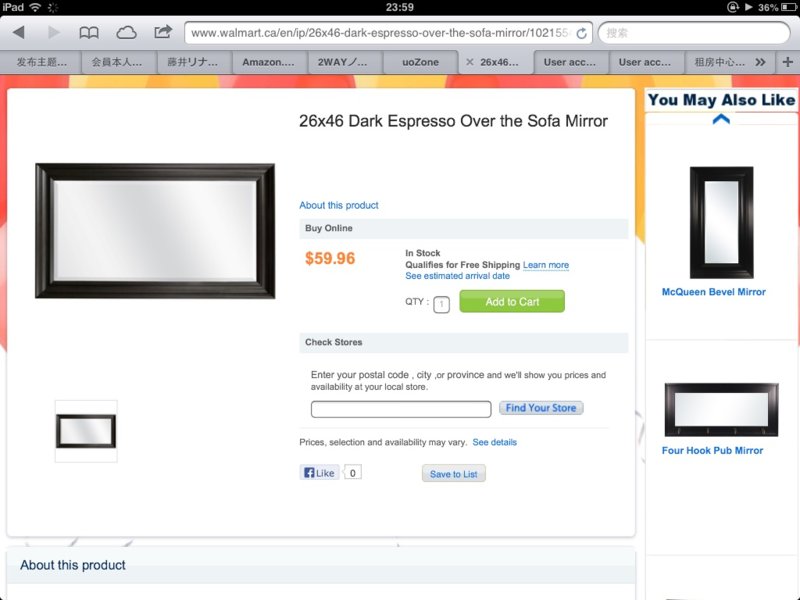Select the small mirror thumbnail image
The height and width of the screenshot is (600, 800).
(x=86, y=432)
